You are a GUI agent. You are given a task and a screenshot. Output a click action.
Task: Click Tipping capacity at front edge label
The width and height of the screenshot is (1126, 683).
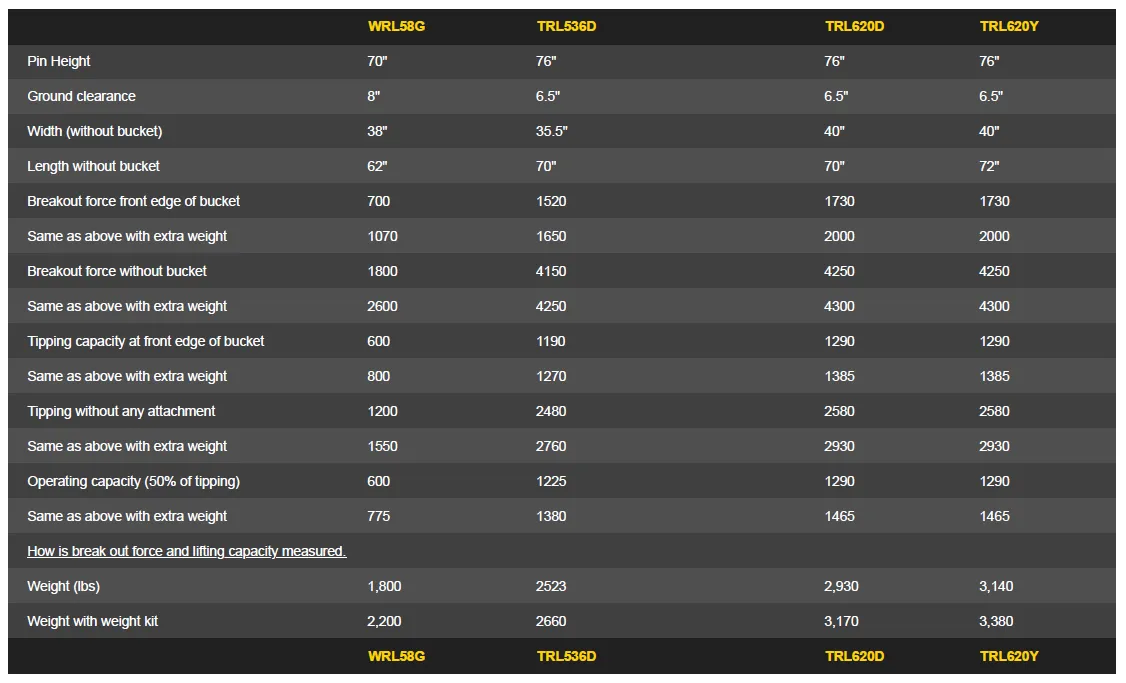pyautogui.click(x=146, y=342)
